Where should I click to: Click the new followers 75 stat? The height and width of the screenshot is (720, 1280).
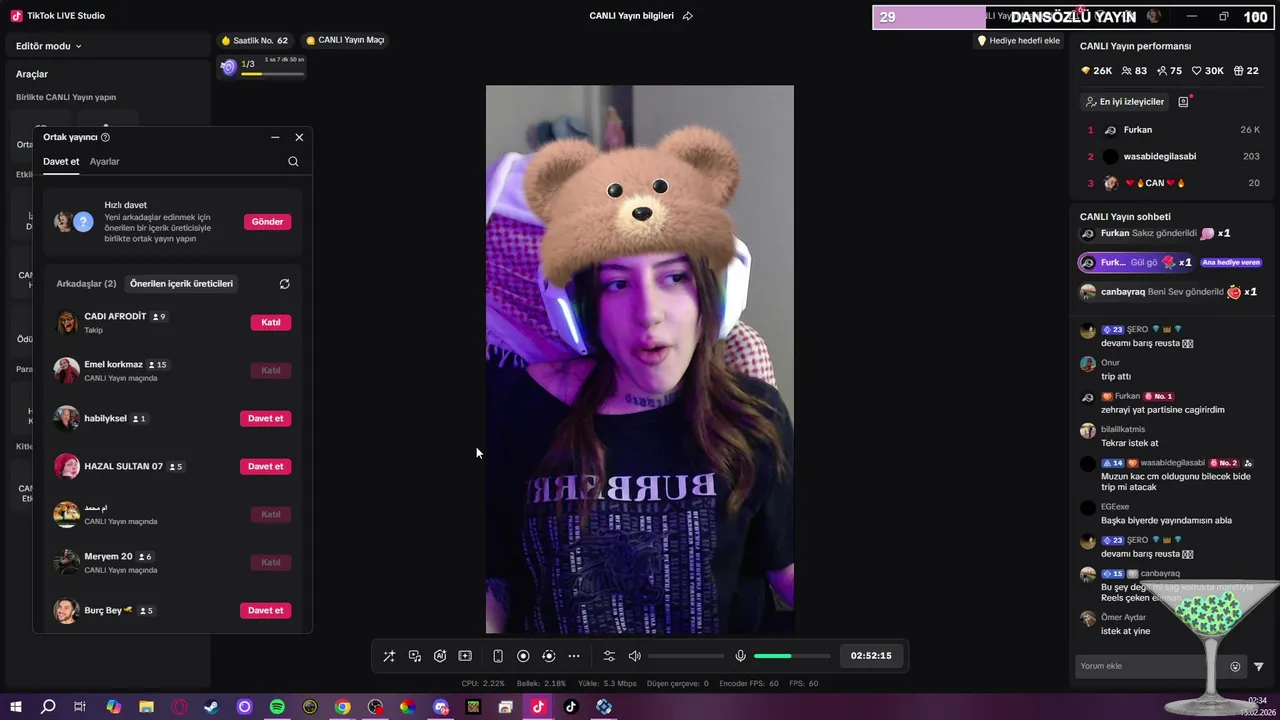1169,71
